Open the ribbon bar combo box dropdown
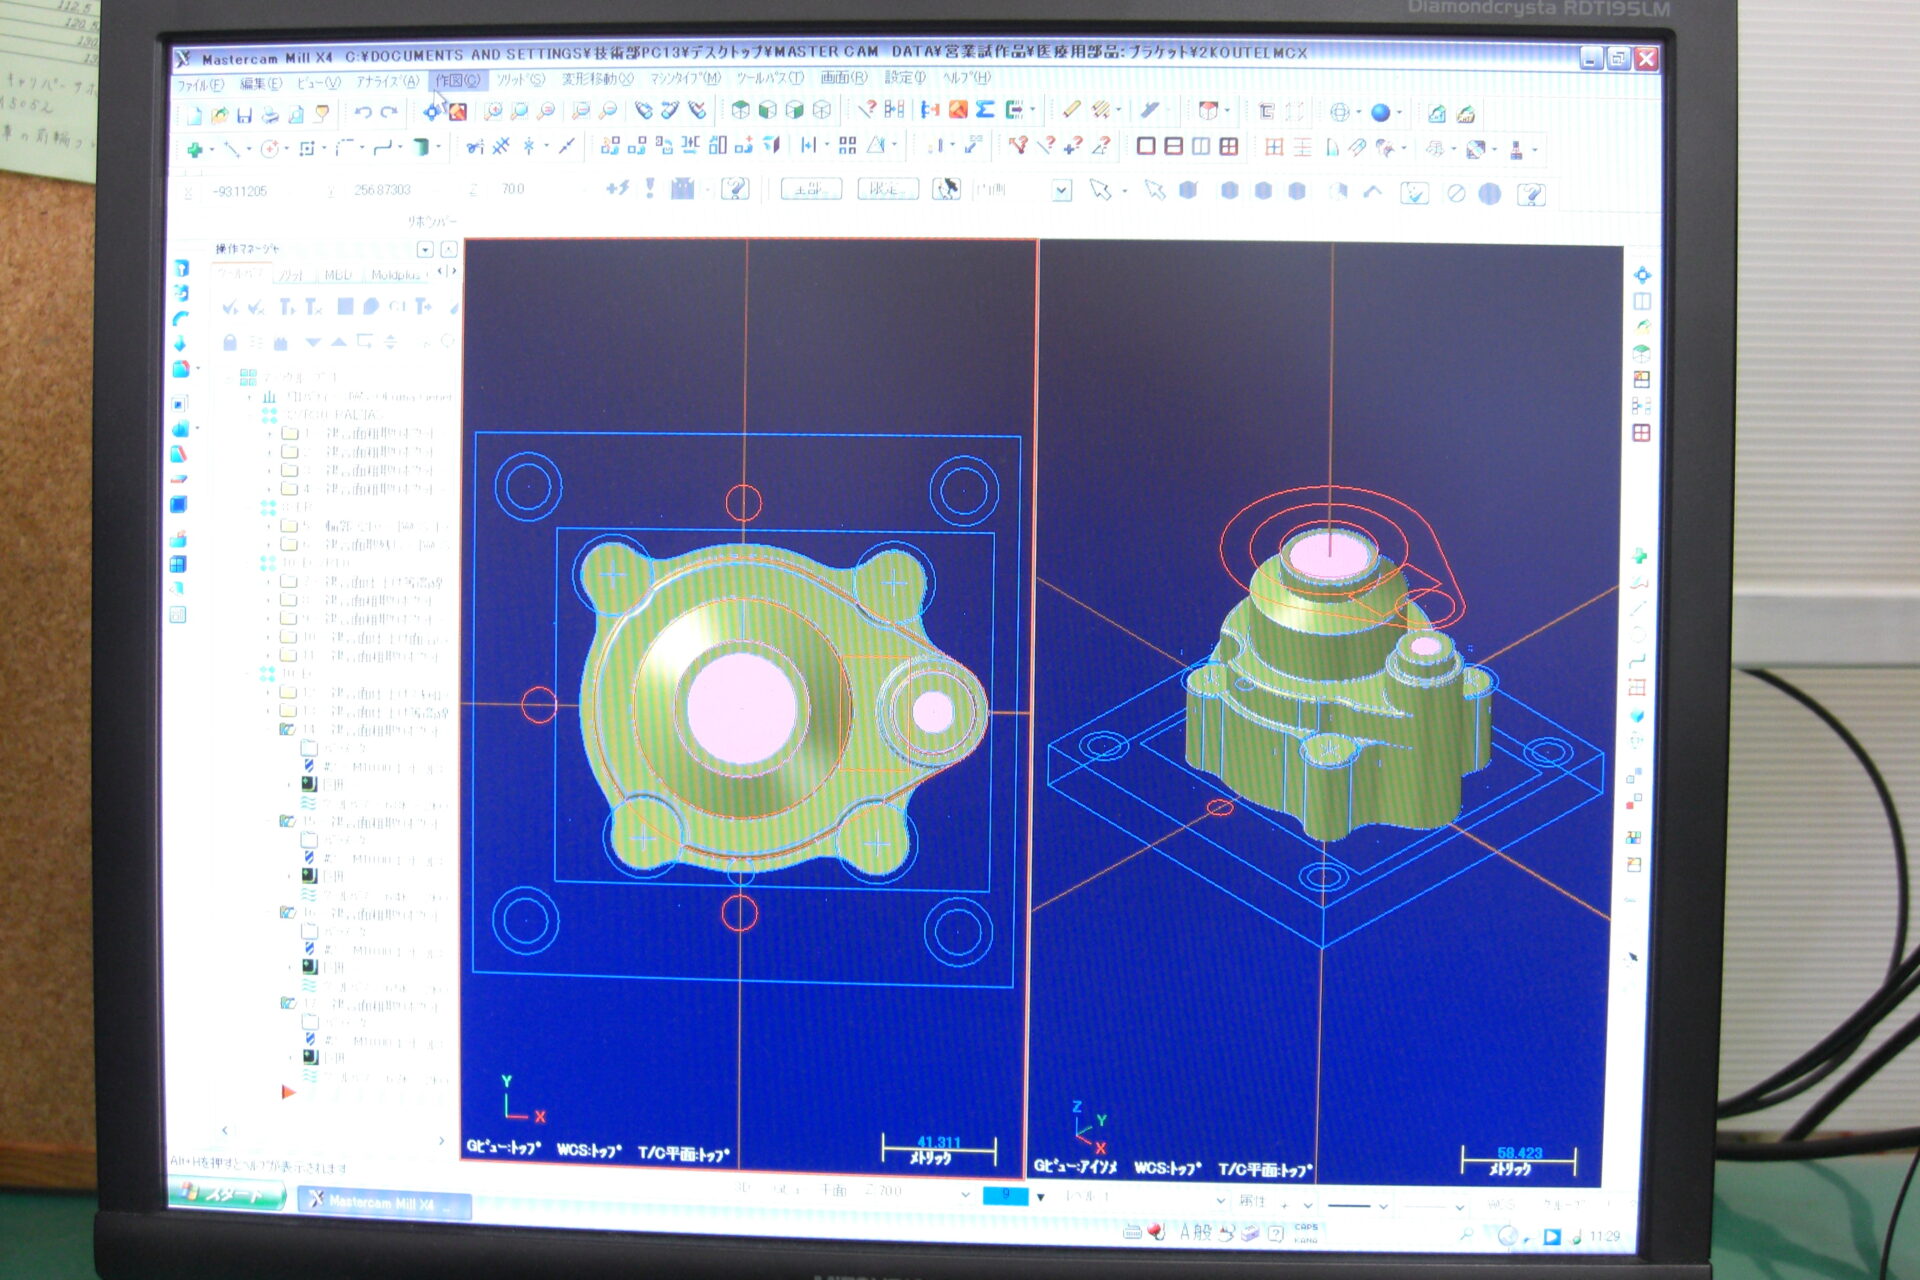Viewport: 1920px width, 1280px height. point(1061,189)
